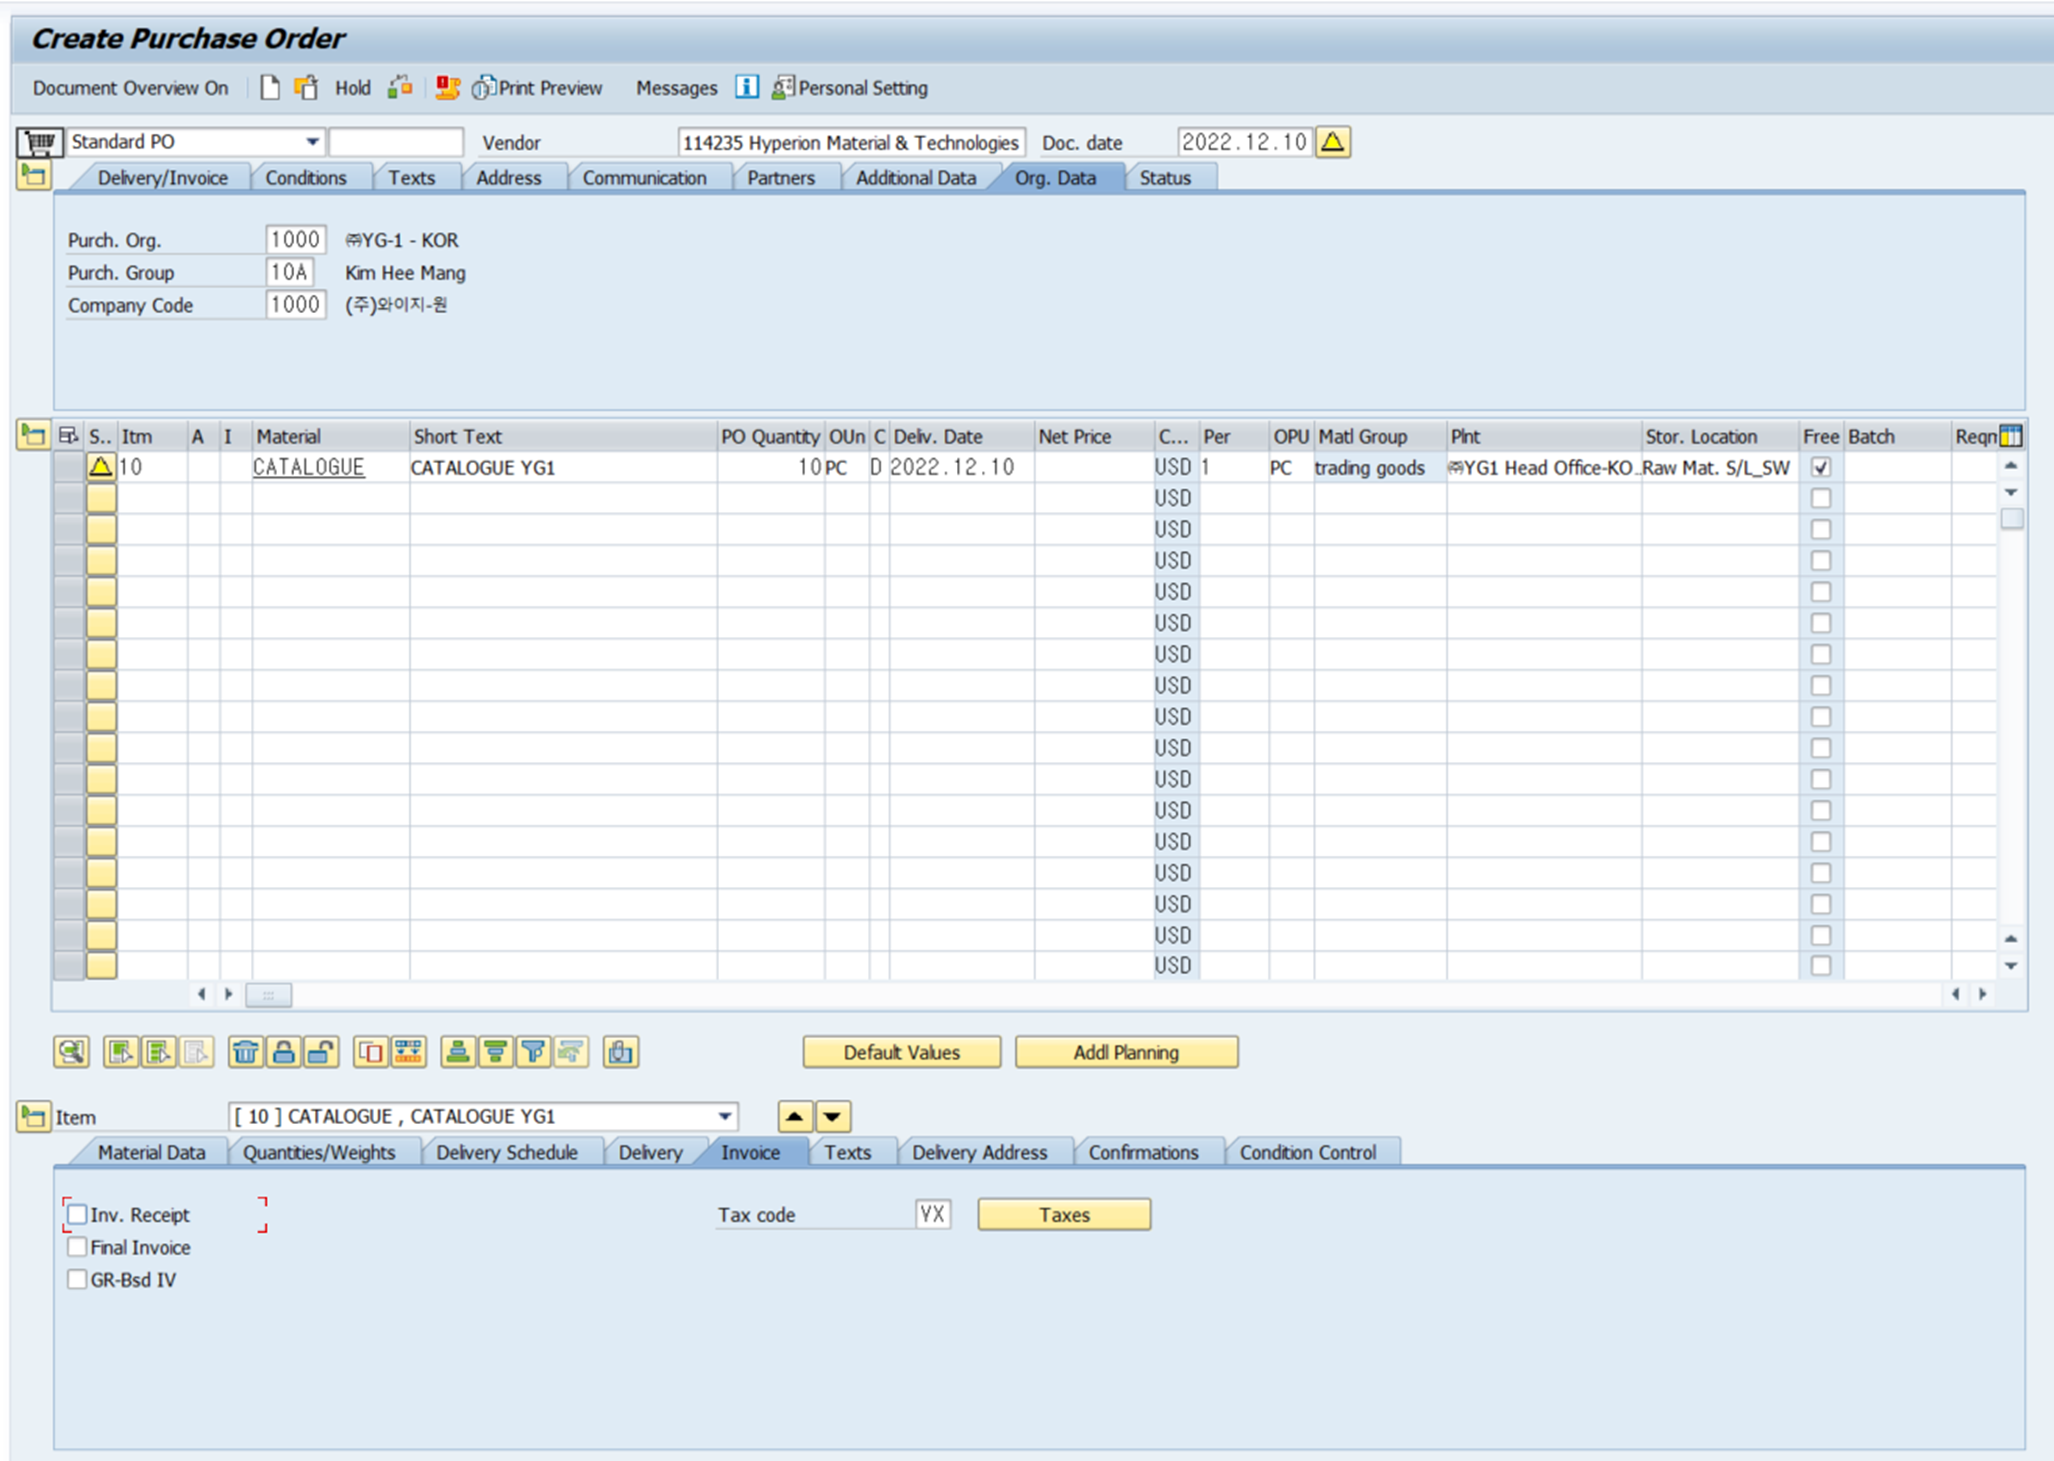This screenshot has width=2054, height=1461.
Task: Toggle the GR-Bsd IV checkbox
Action: point(77,1279)
